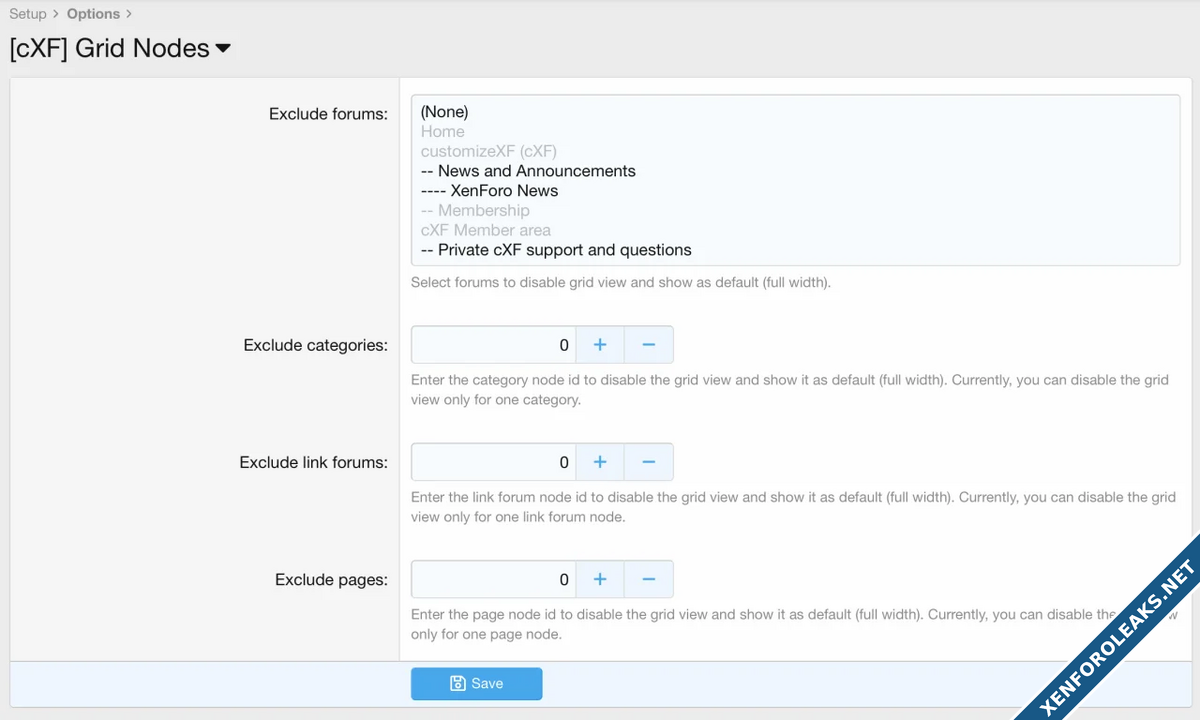Open Options breadcrumb link
Viewport: 1200px width, 720px height.
93,14
